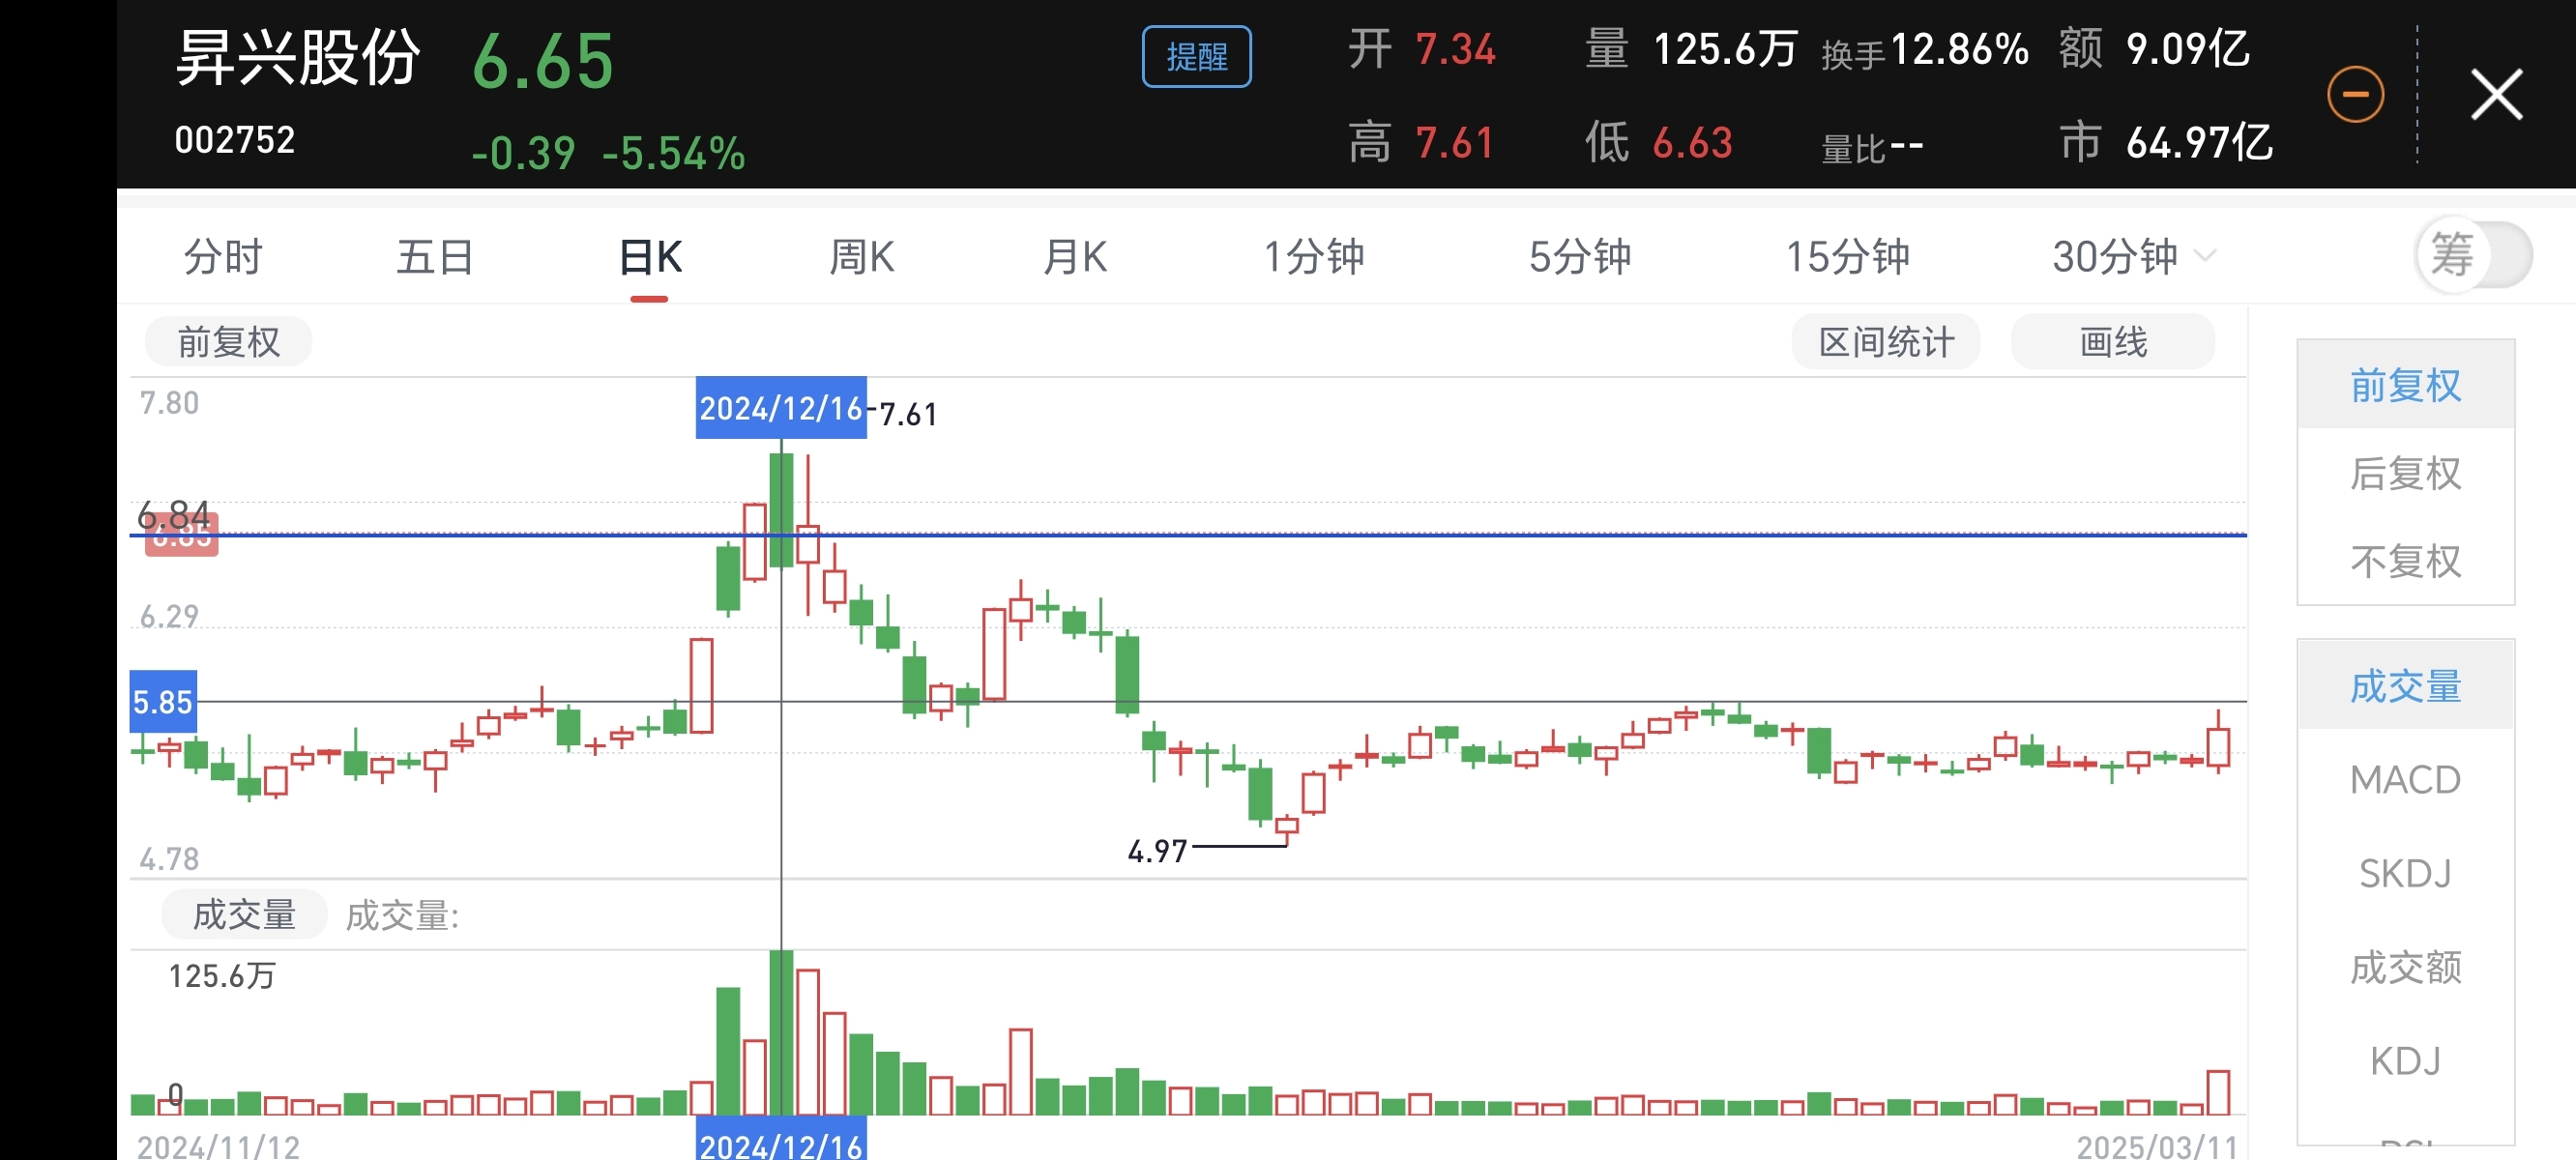This screenshot has height=1160, width=2576.
Task: Select the 成交额 turnover indicator
Action: click(2405, 967)
